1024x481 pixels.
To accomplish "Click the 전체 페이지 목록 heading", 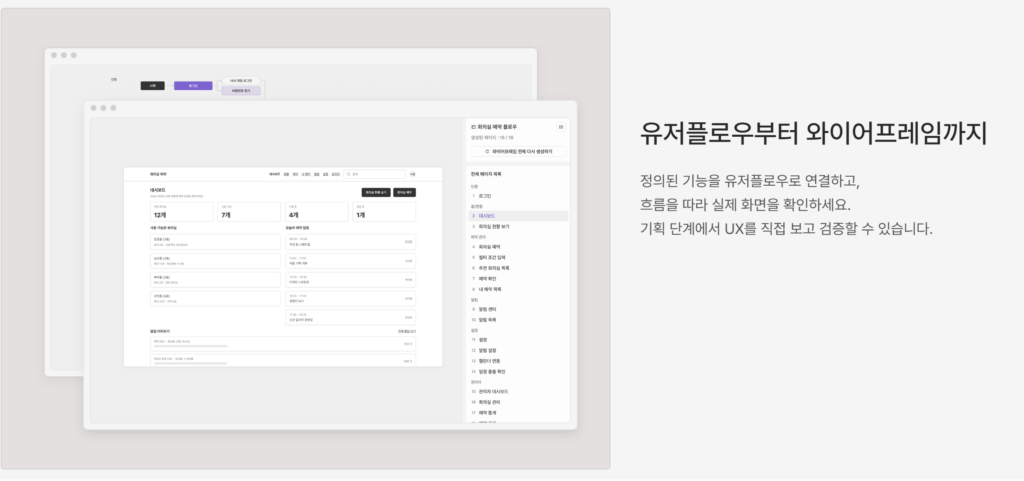I will pos(486,174).
